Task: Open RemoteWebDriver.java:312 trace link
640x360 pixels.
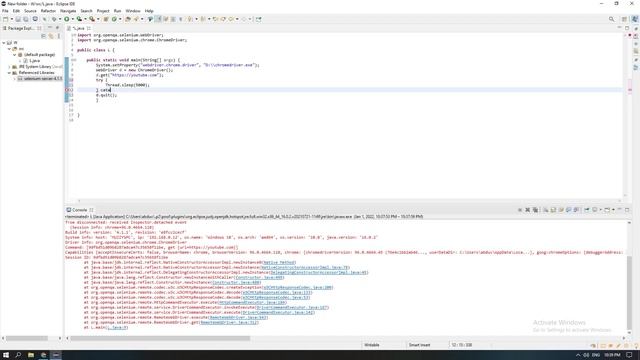Action: pyautogui.click(x=229, y=322)
